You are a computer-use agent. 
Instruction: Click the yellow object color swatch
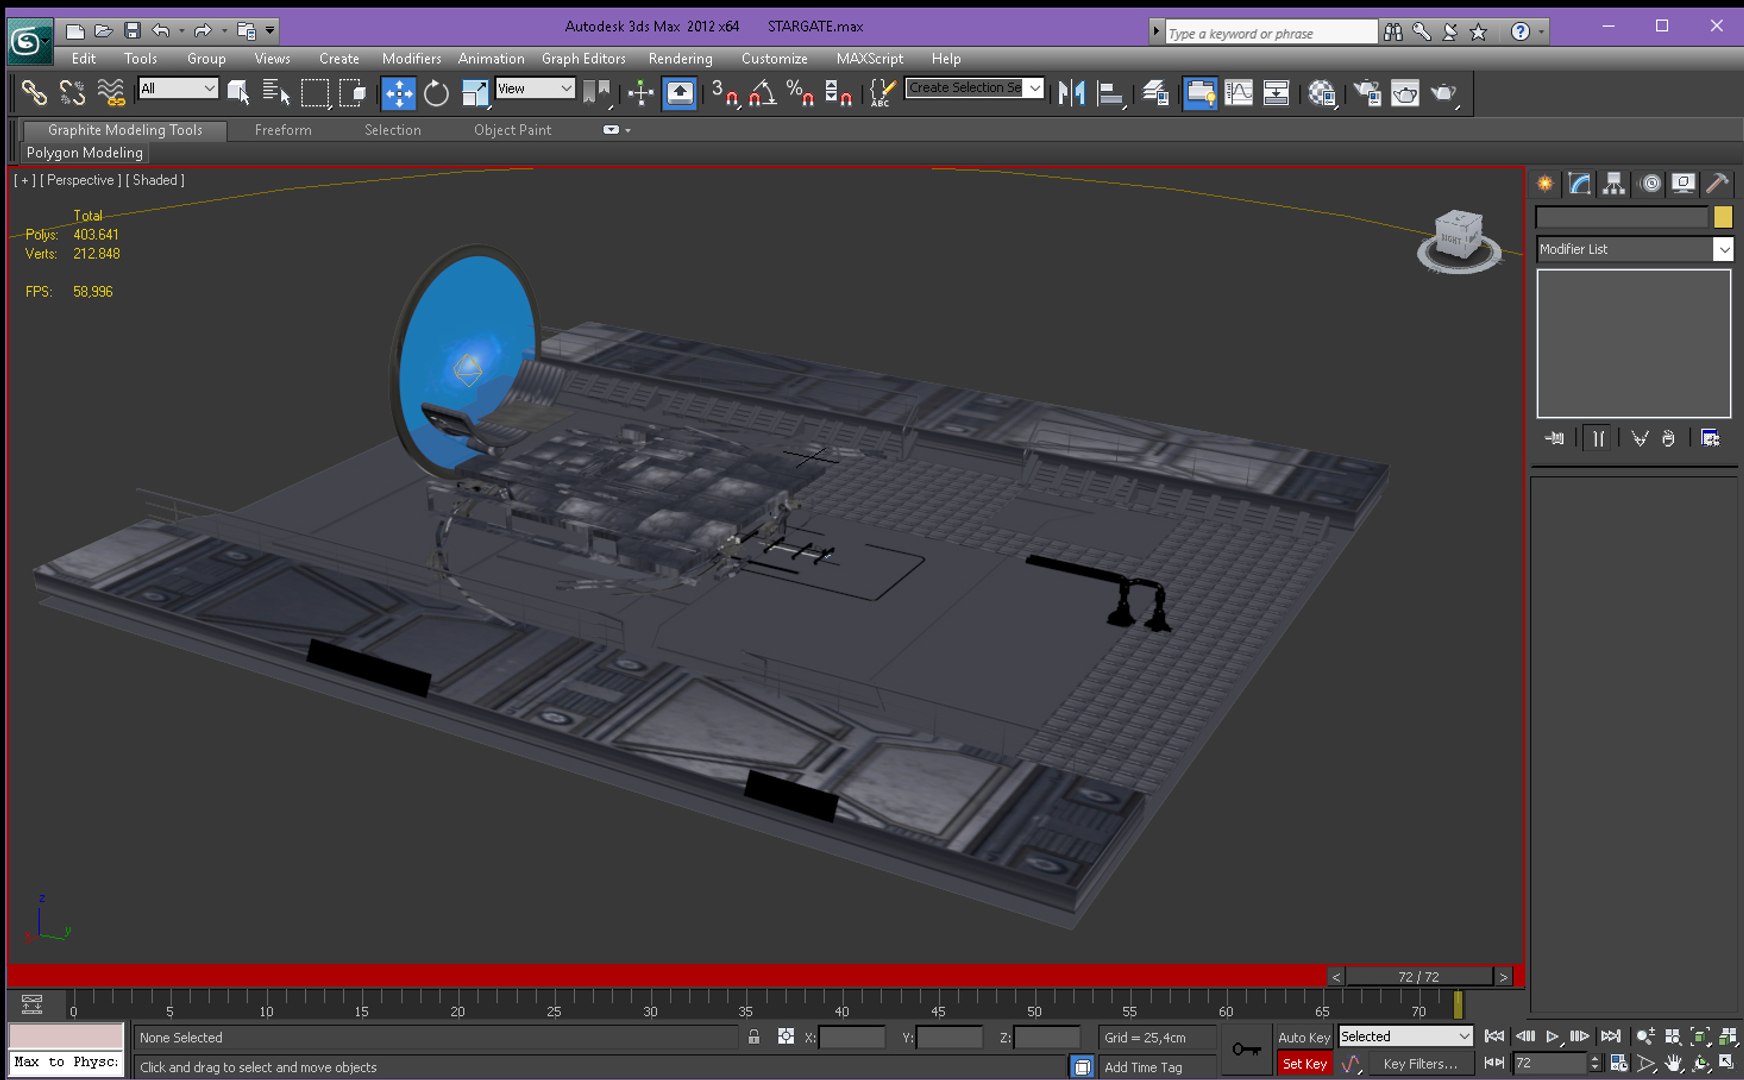1723,217
